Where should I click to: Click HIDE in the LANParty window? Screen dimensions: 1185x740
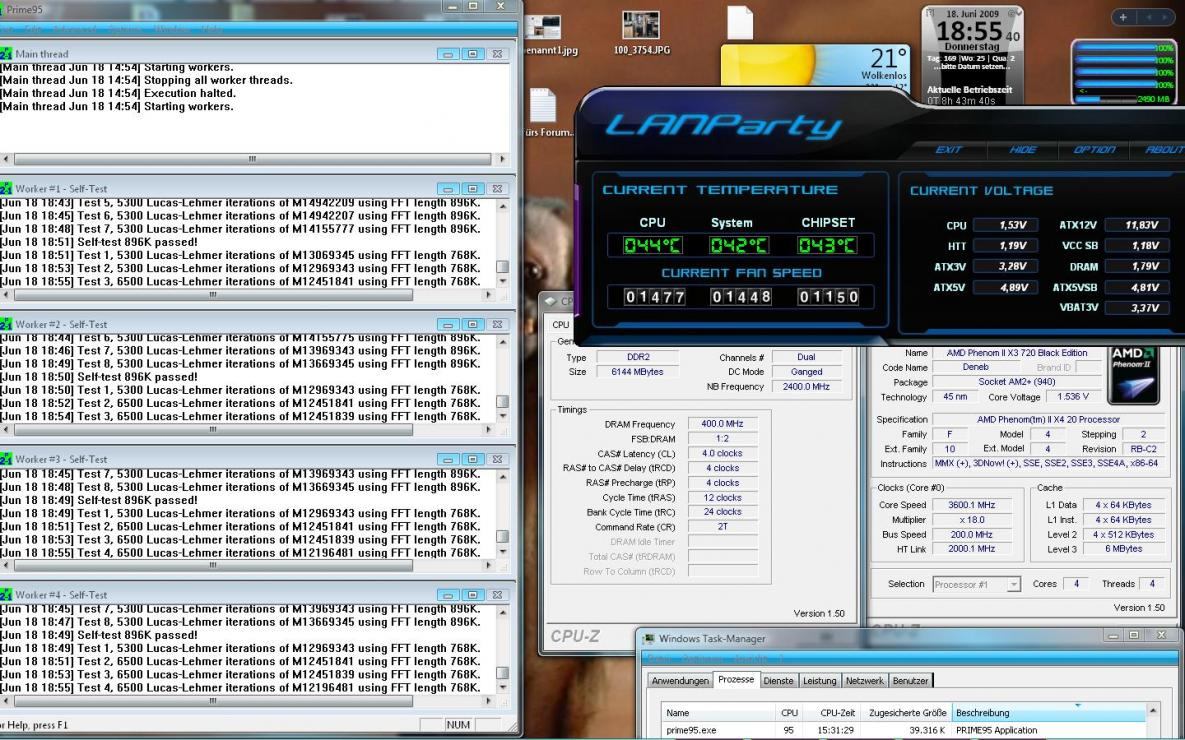click(1023, 150)
